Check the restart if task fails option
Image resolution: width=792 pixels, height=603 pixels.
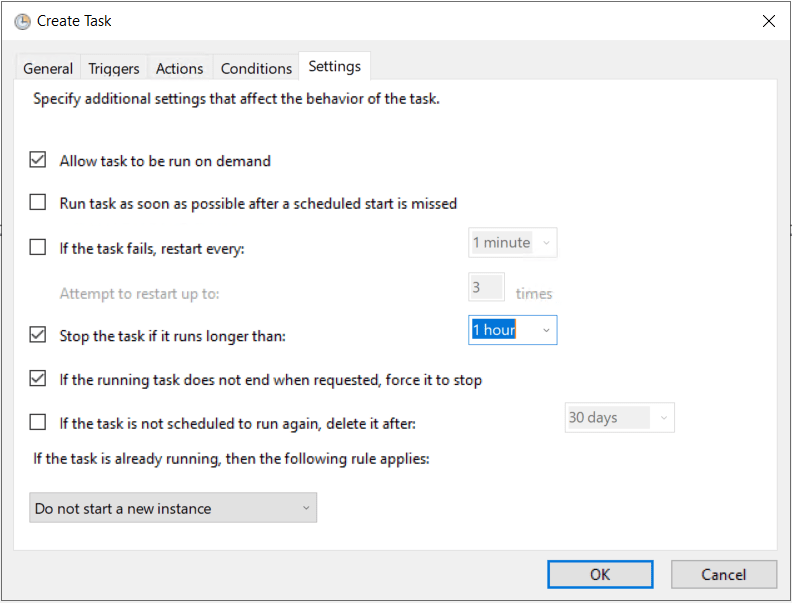pos(38,247)
